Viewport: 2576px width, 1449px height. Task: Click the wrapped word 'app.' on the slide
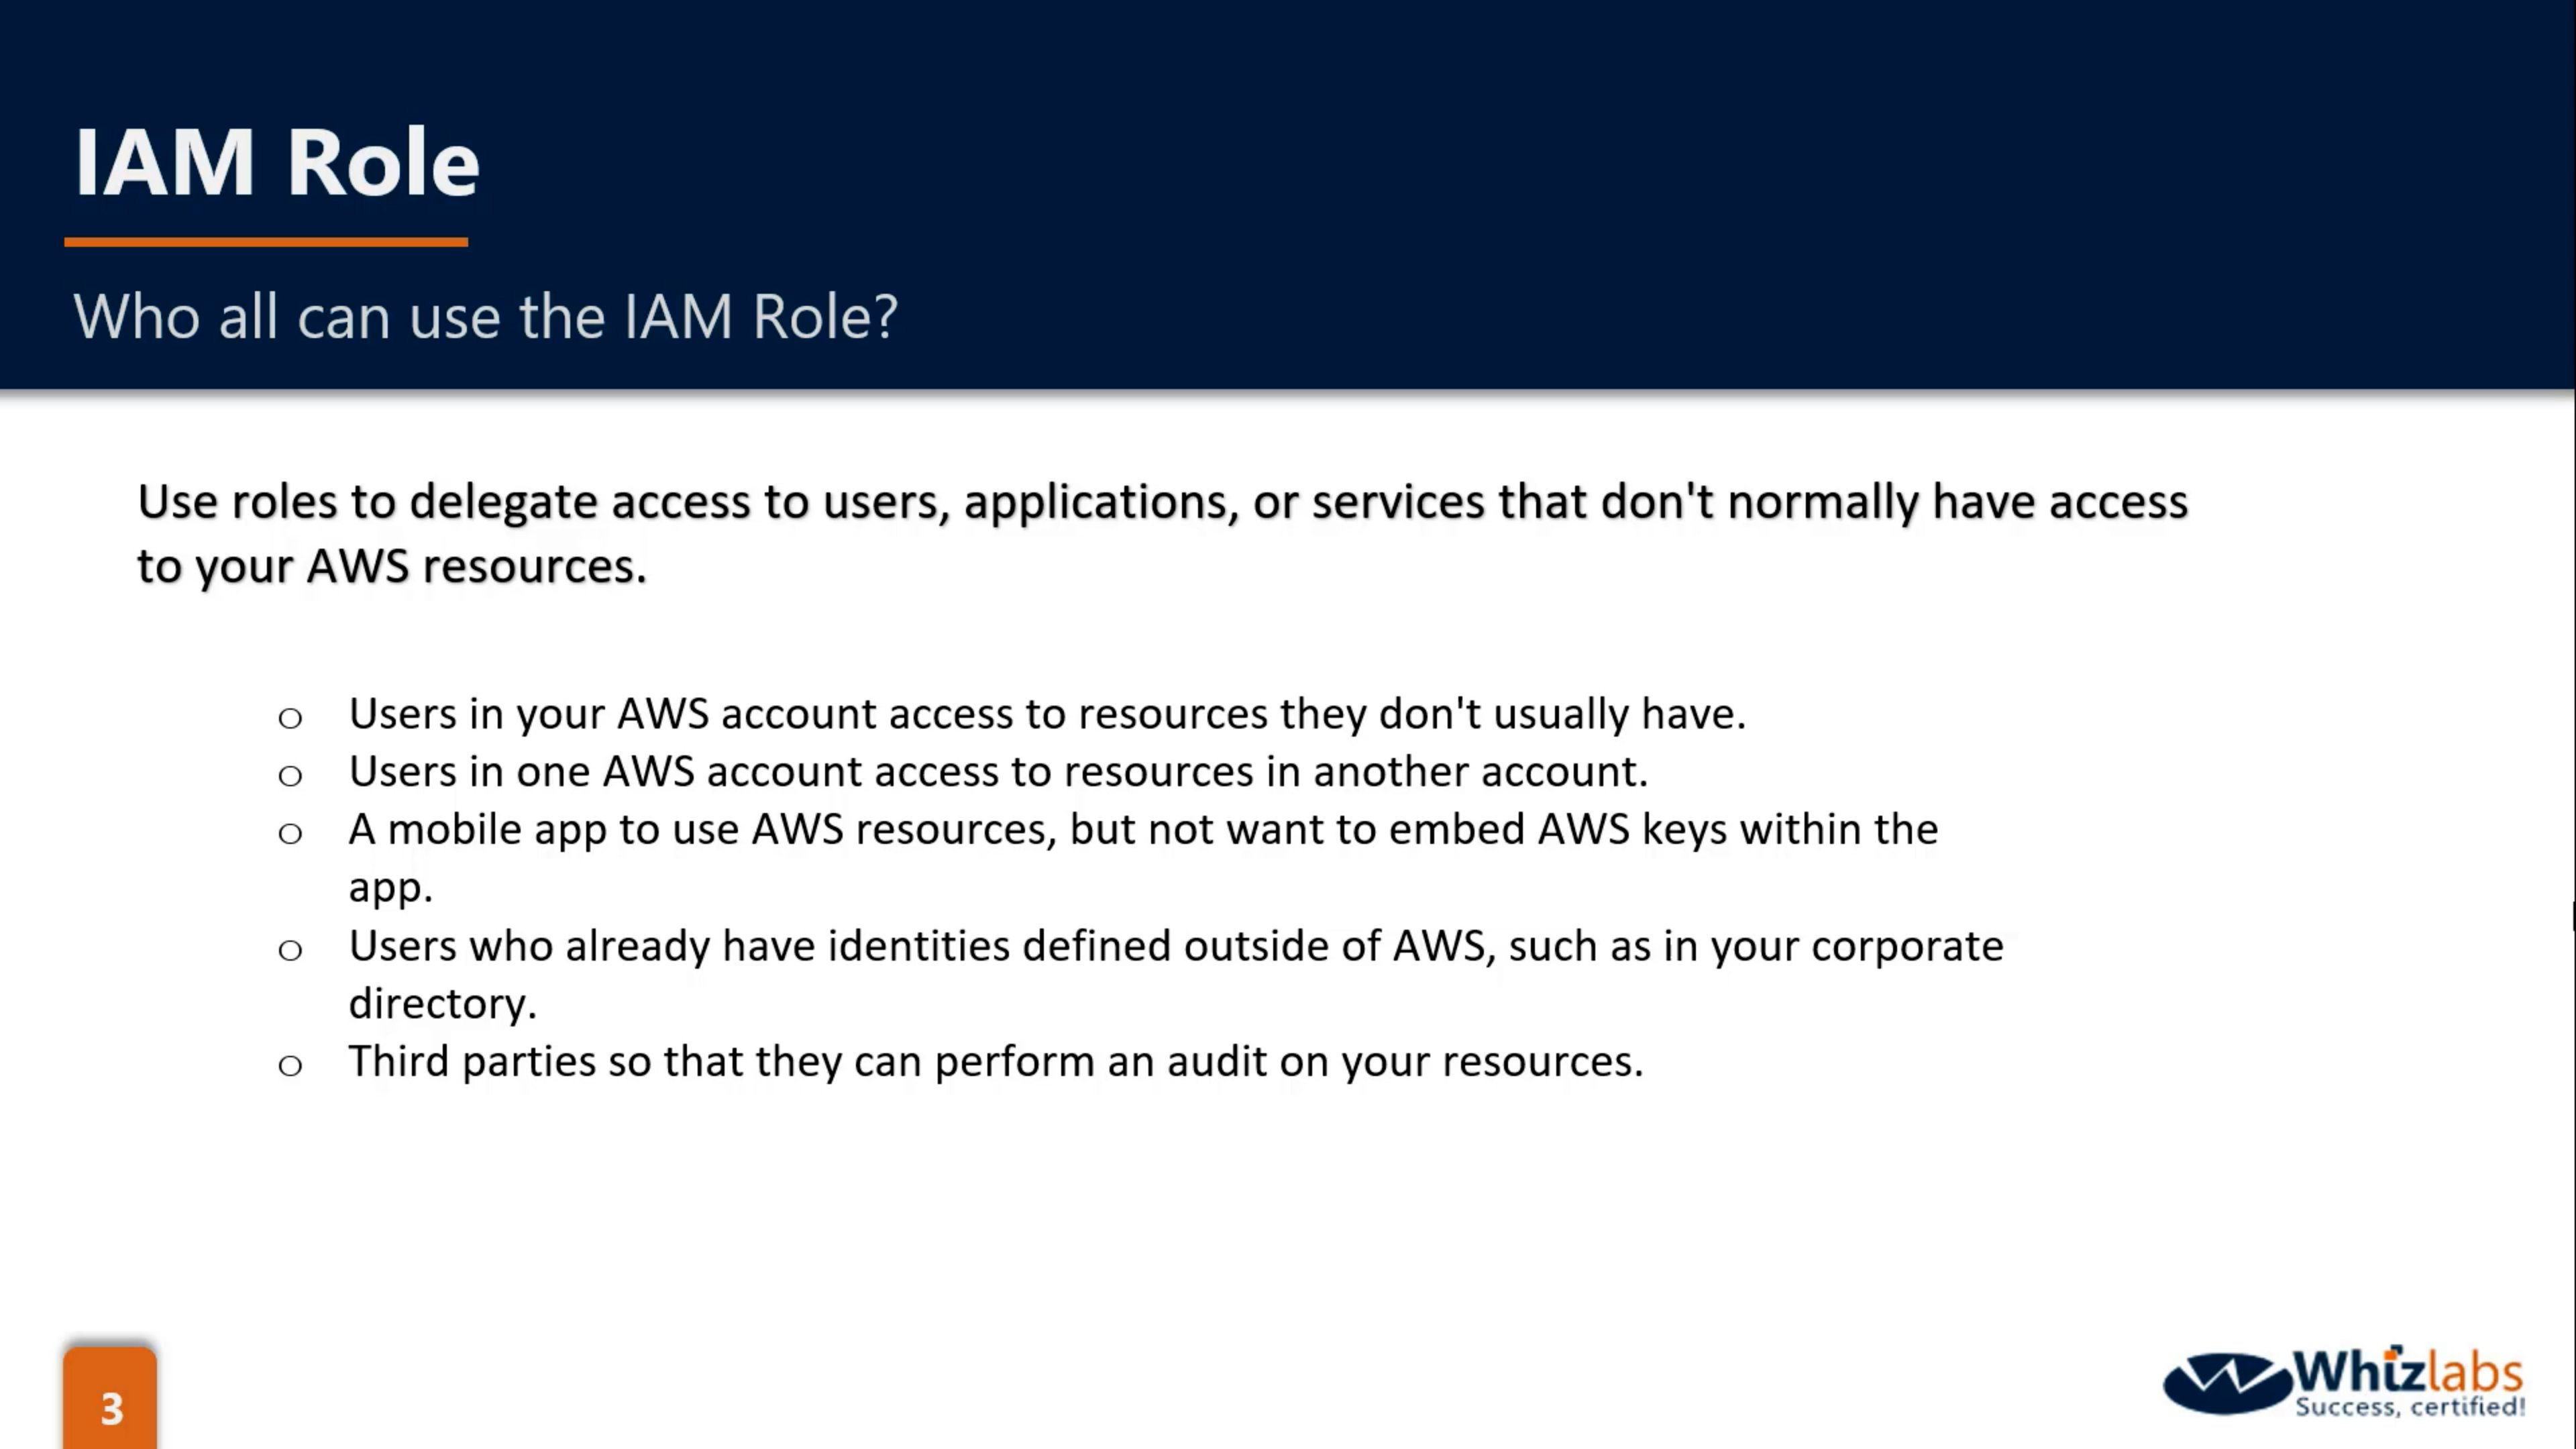pyautogui.click(x=390, y=888)
